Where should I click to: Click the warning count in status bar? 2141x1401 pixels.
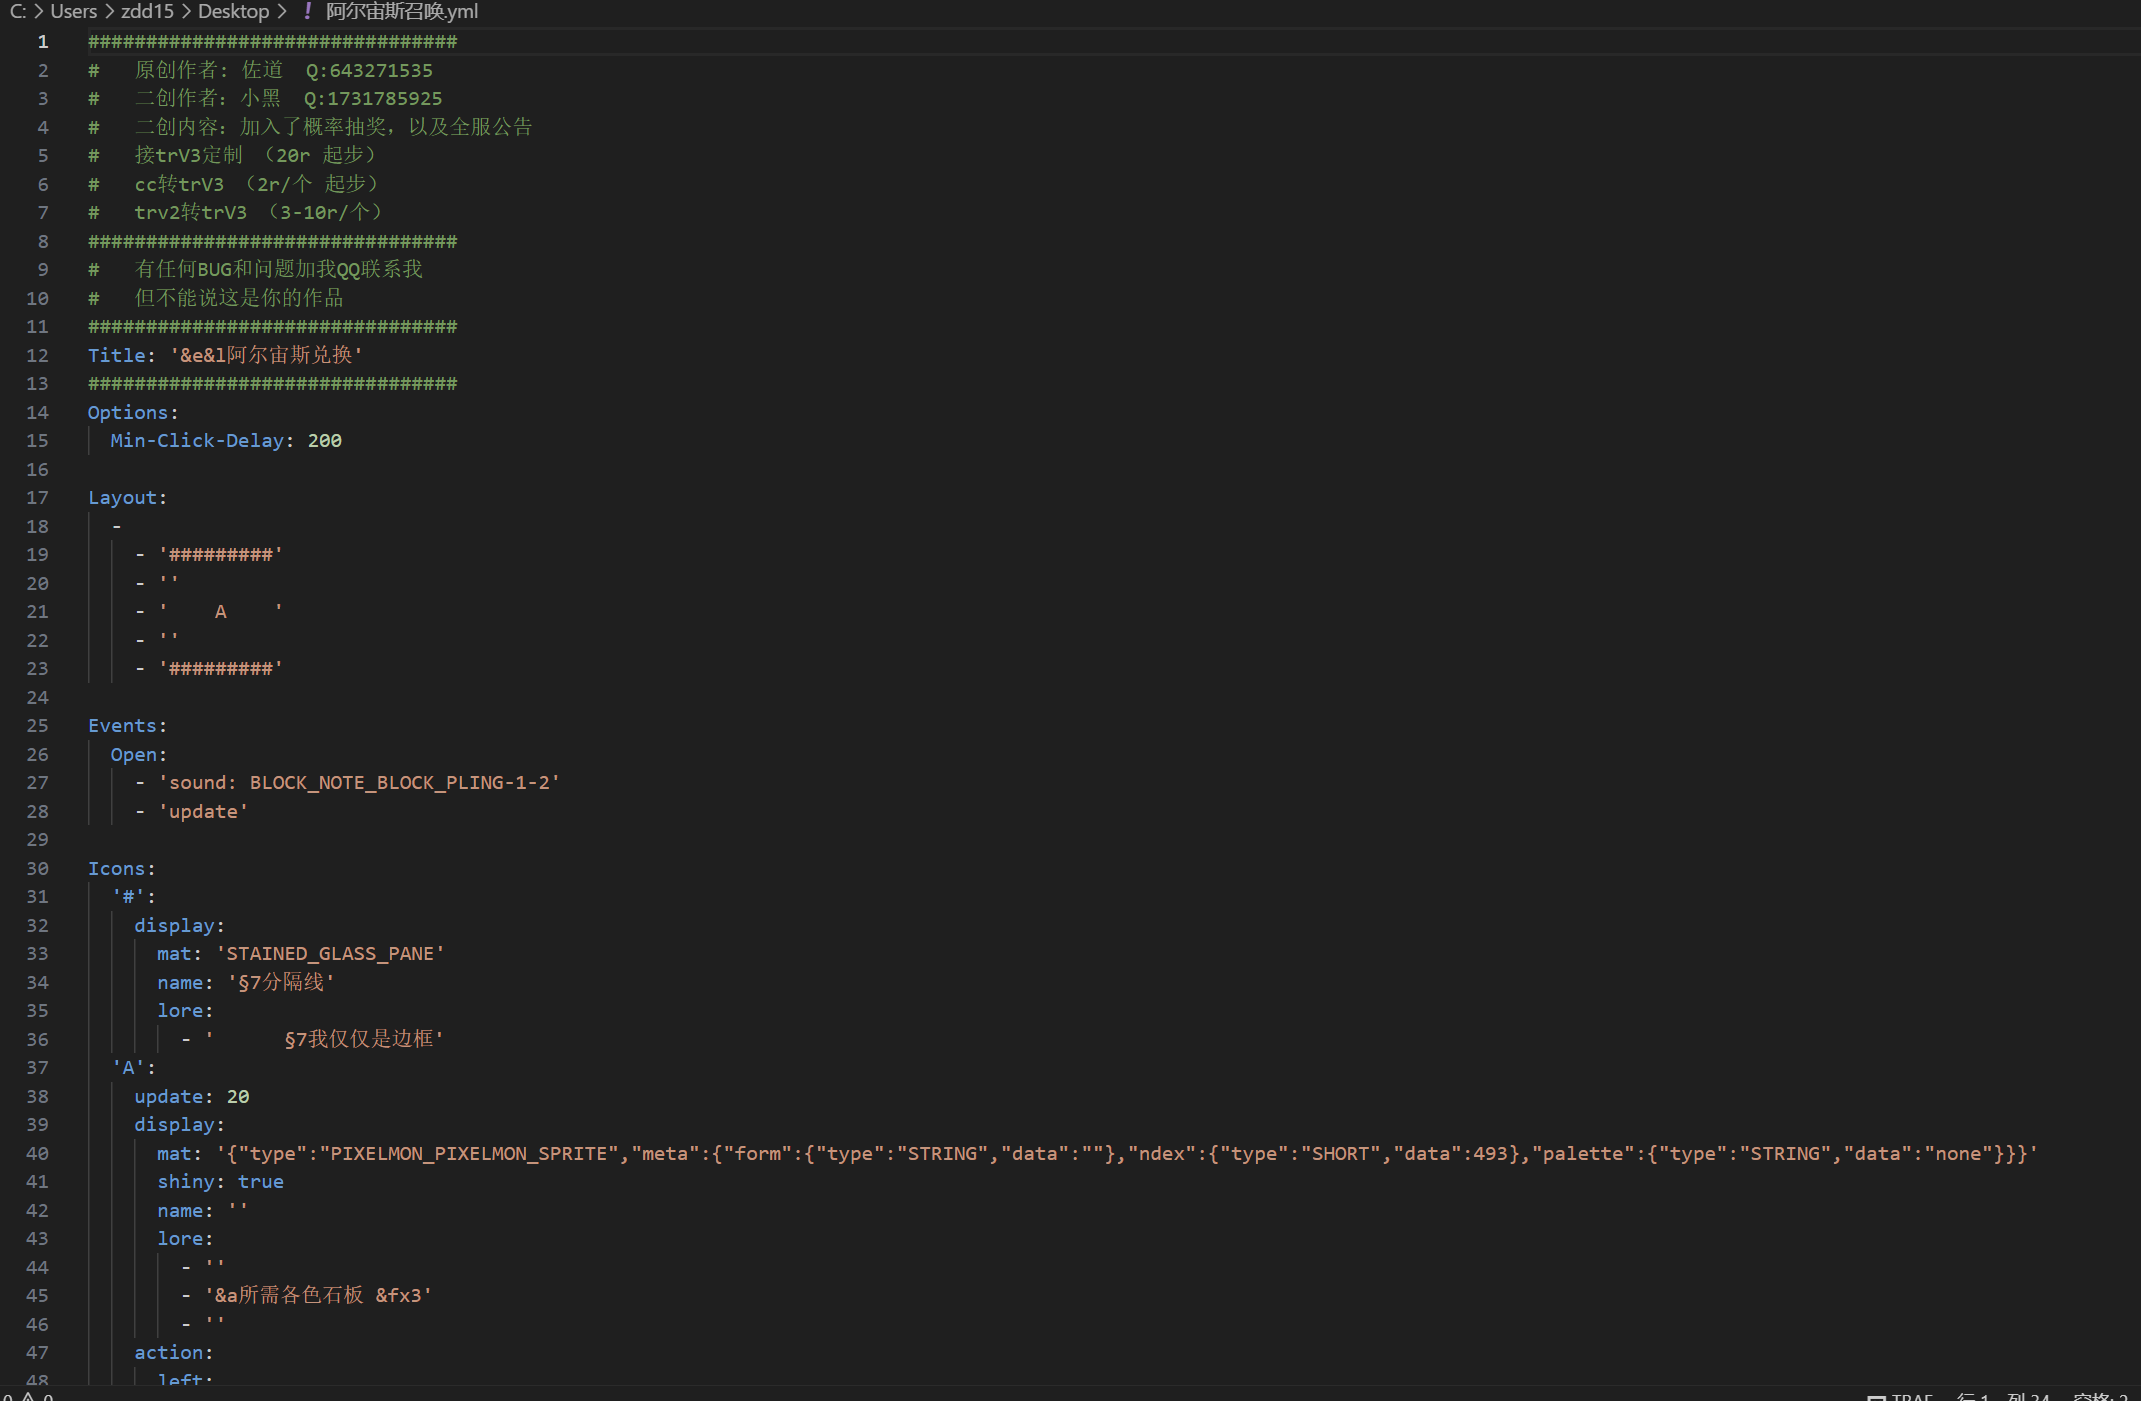point(38,1396)
